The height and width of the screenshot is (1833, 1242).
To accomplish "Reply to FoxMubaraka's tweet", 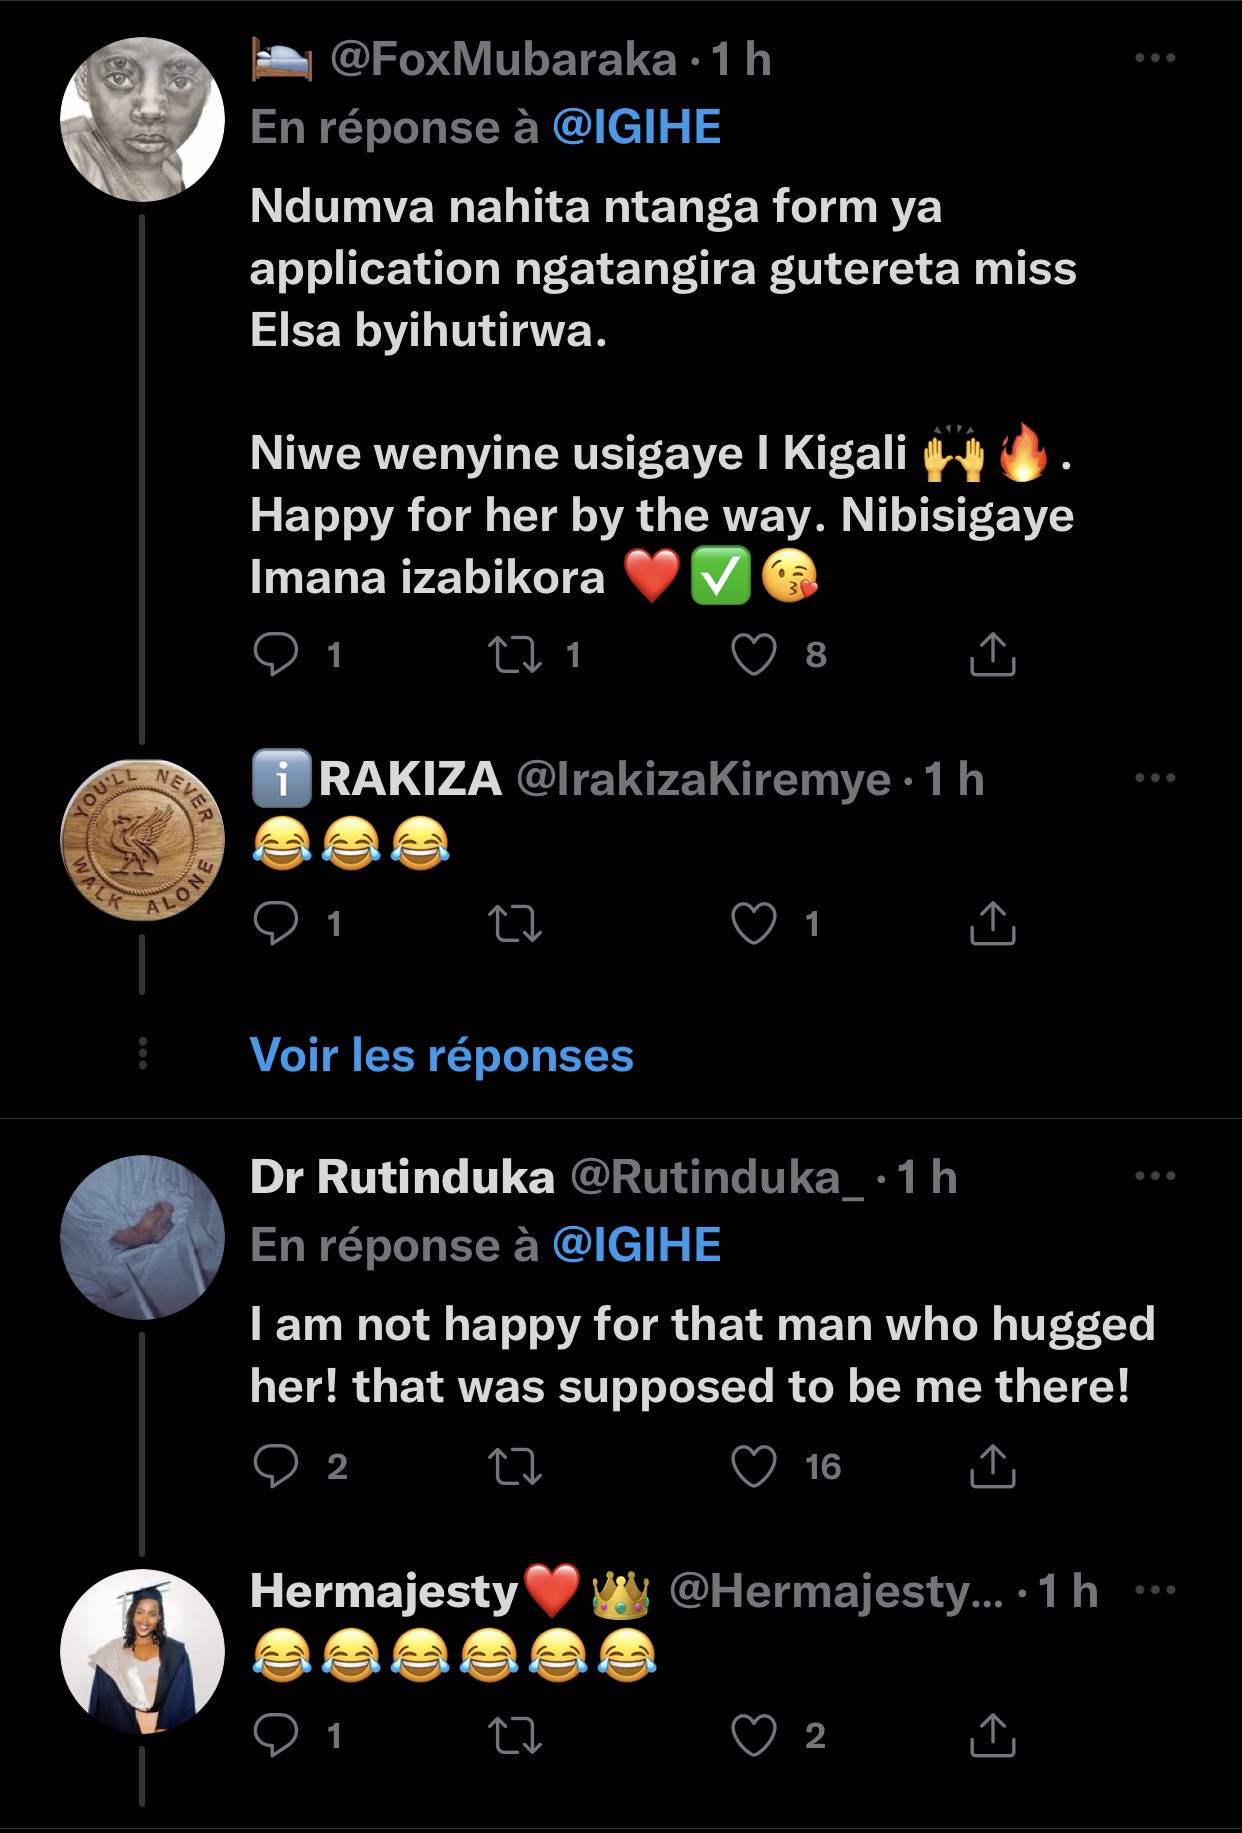I will 276,655.
